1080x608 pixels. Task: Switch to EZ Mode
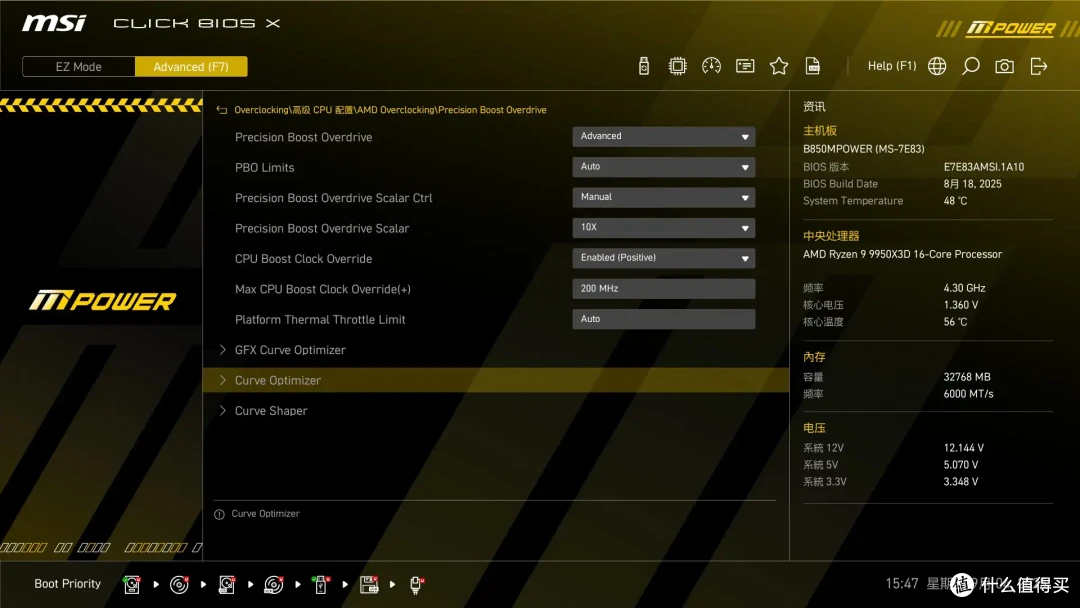tap(79, 67)
